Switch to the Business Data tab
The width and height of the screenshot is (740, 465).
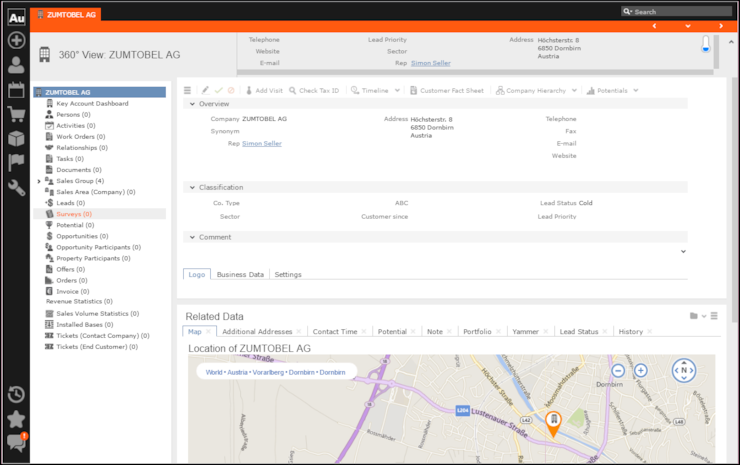coord(240,274)
